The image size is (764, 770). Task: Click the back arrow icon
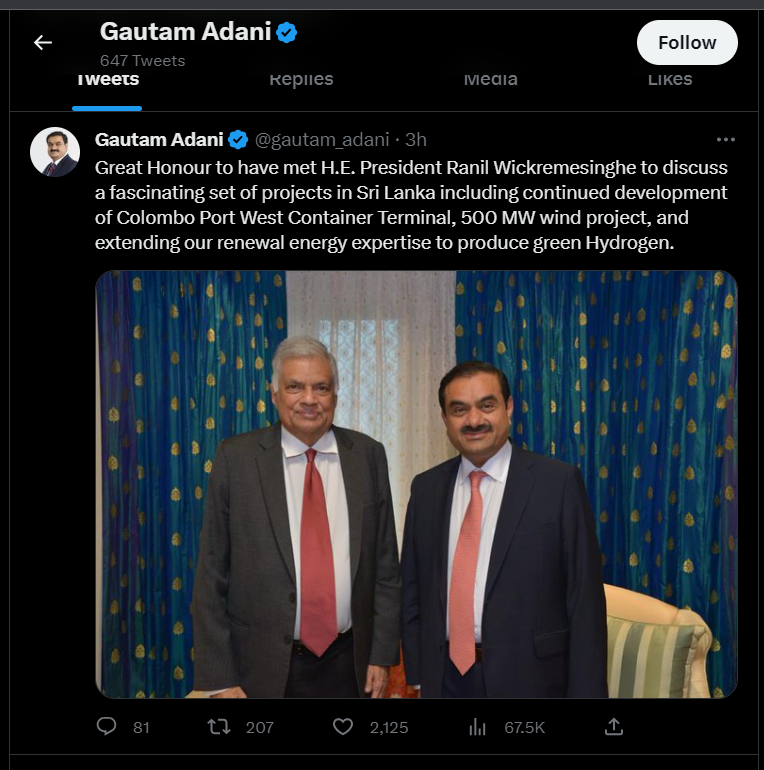click(x=42, y=42)
